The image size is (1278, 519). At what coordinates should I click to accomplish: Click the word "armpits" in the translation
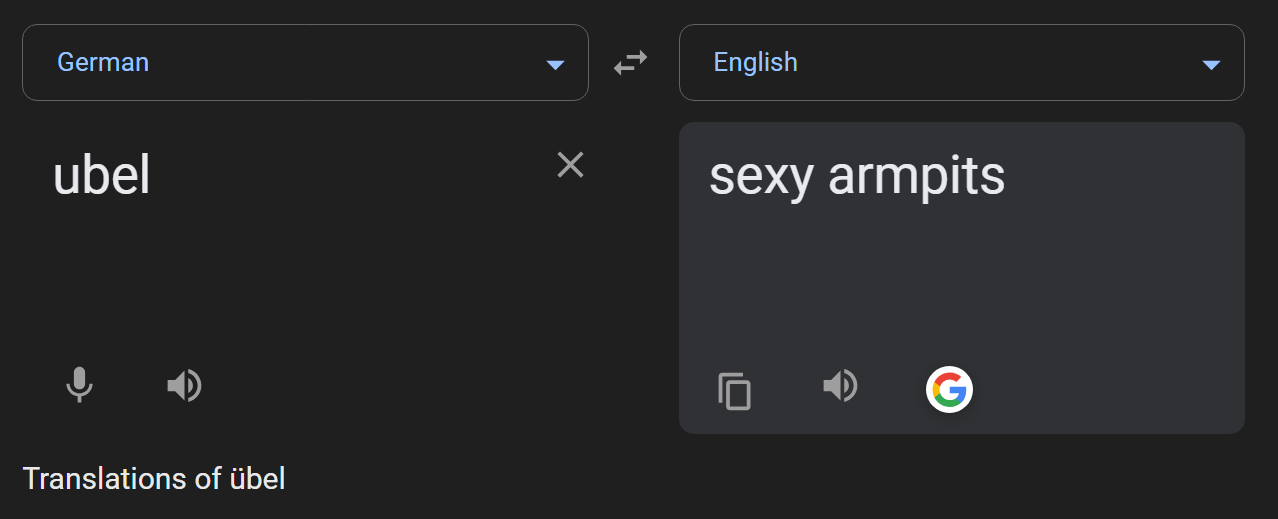tap(917, 177)
